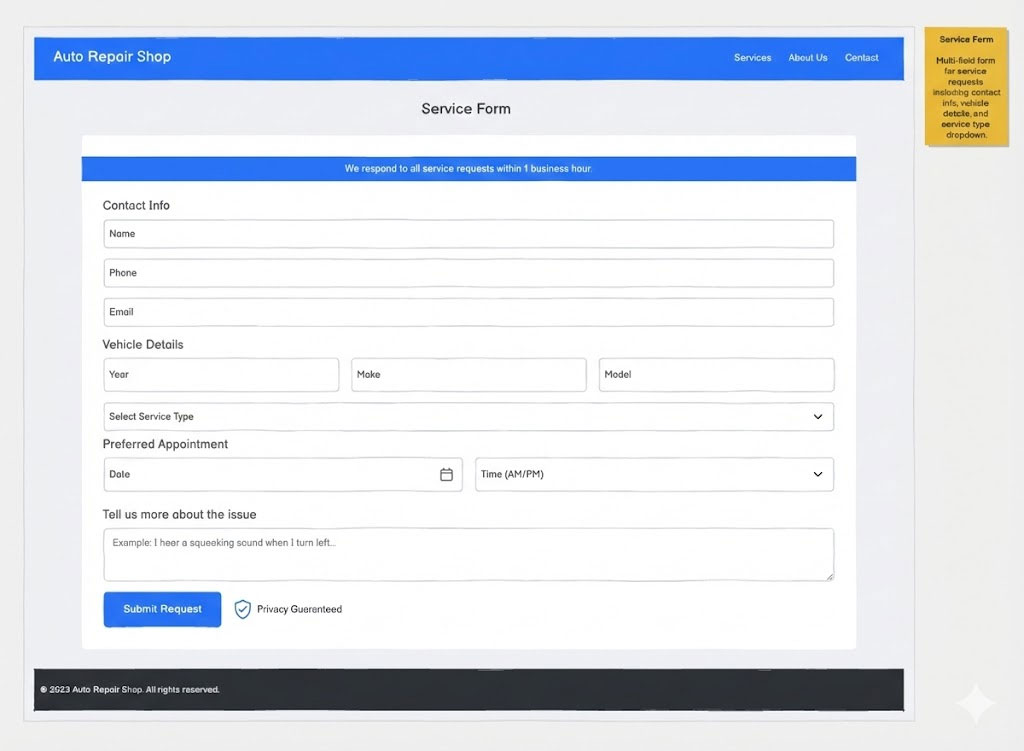1024x751 pixels.
Task: Click the issue description text area
Action: point(468,554)
